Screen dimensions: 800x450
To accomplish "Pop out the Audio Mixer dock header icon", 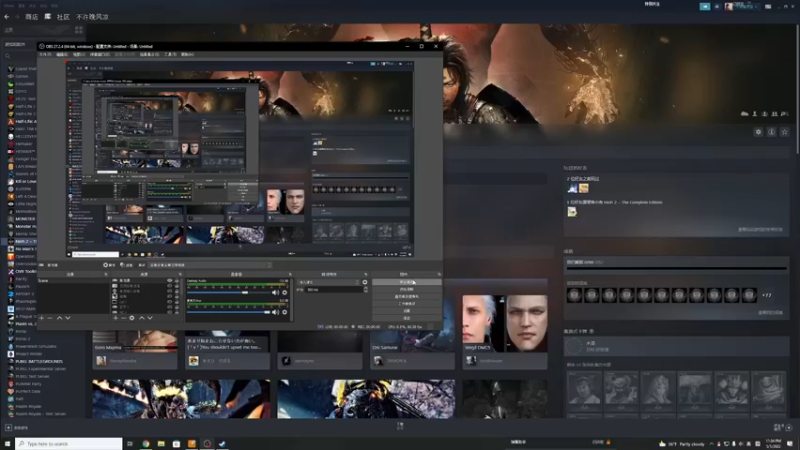I will pos(290,274).
